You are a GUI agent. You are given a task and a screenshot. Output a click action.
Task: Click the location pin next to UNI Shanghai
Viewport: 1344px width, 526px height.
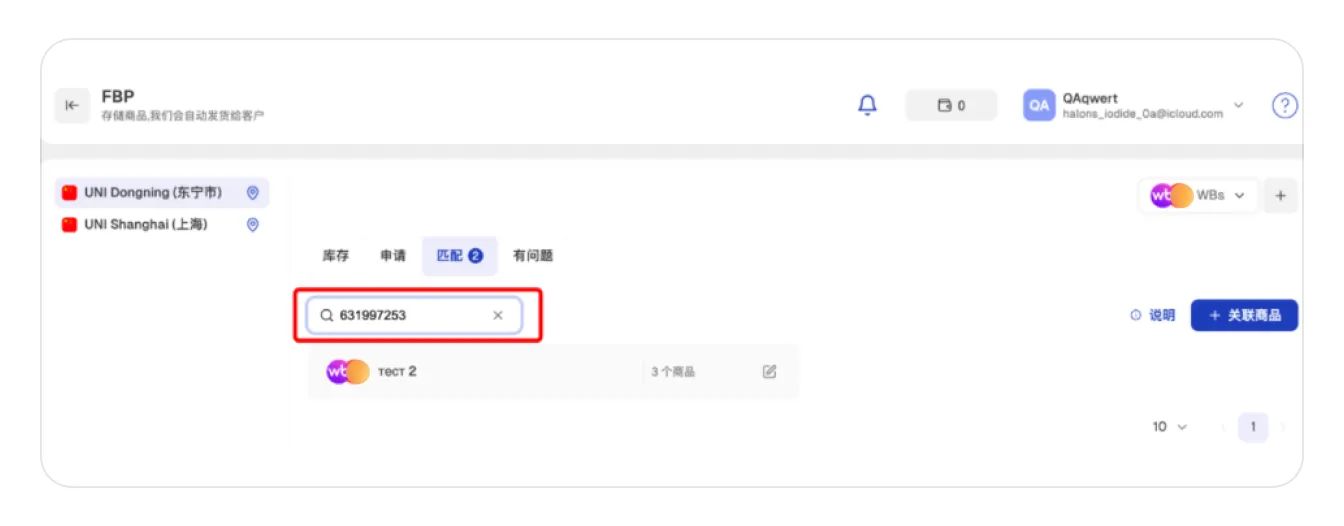point(253,225)
